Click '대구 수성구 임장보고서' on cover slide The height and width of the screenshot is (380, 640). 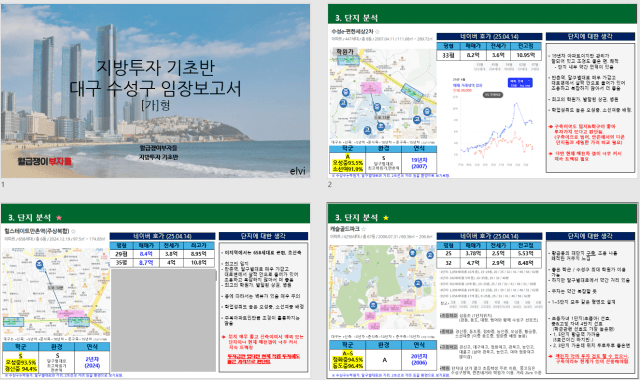156,88
